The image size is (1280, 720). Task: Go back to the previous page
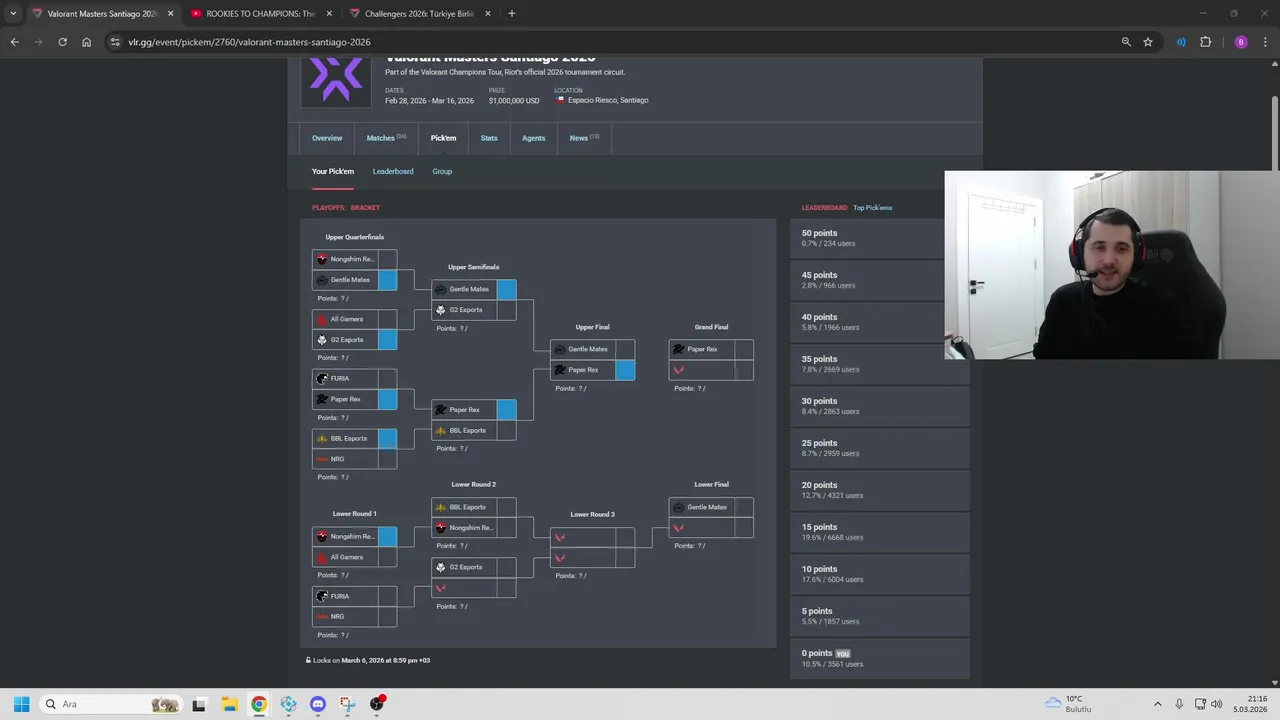click(14, 42)
